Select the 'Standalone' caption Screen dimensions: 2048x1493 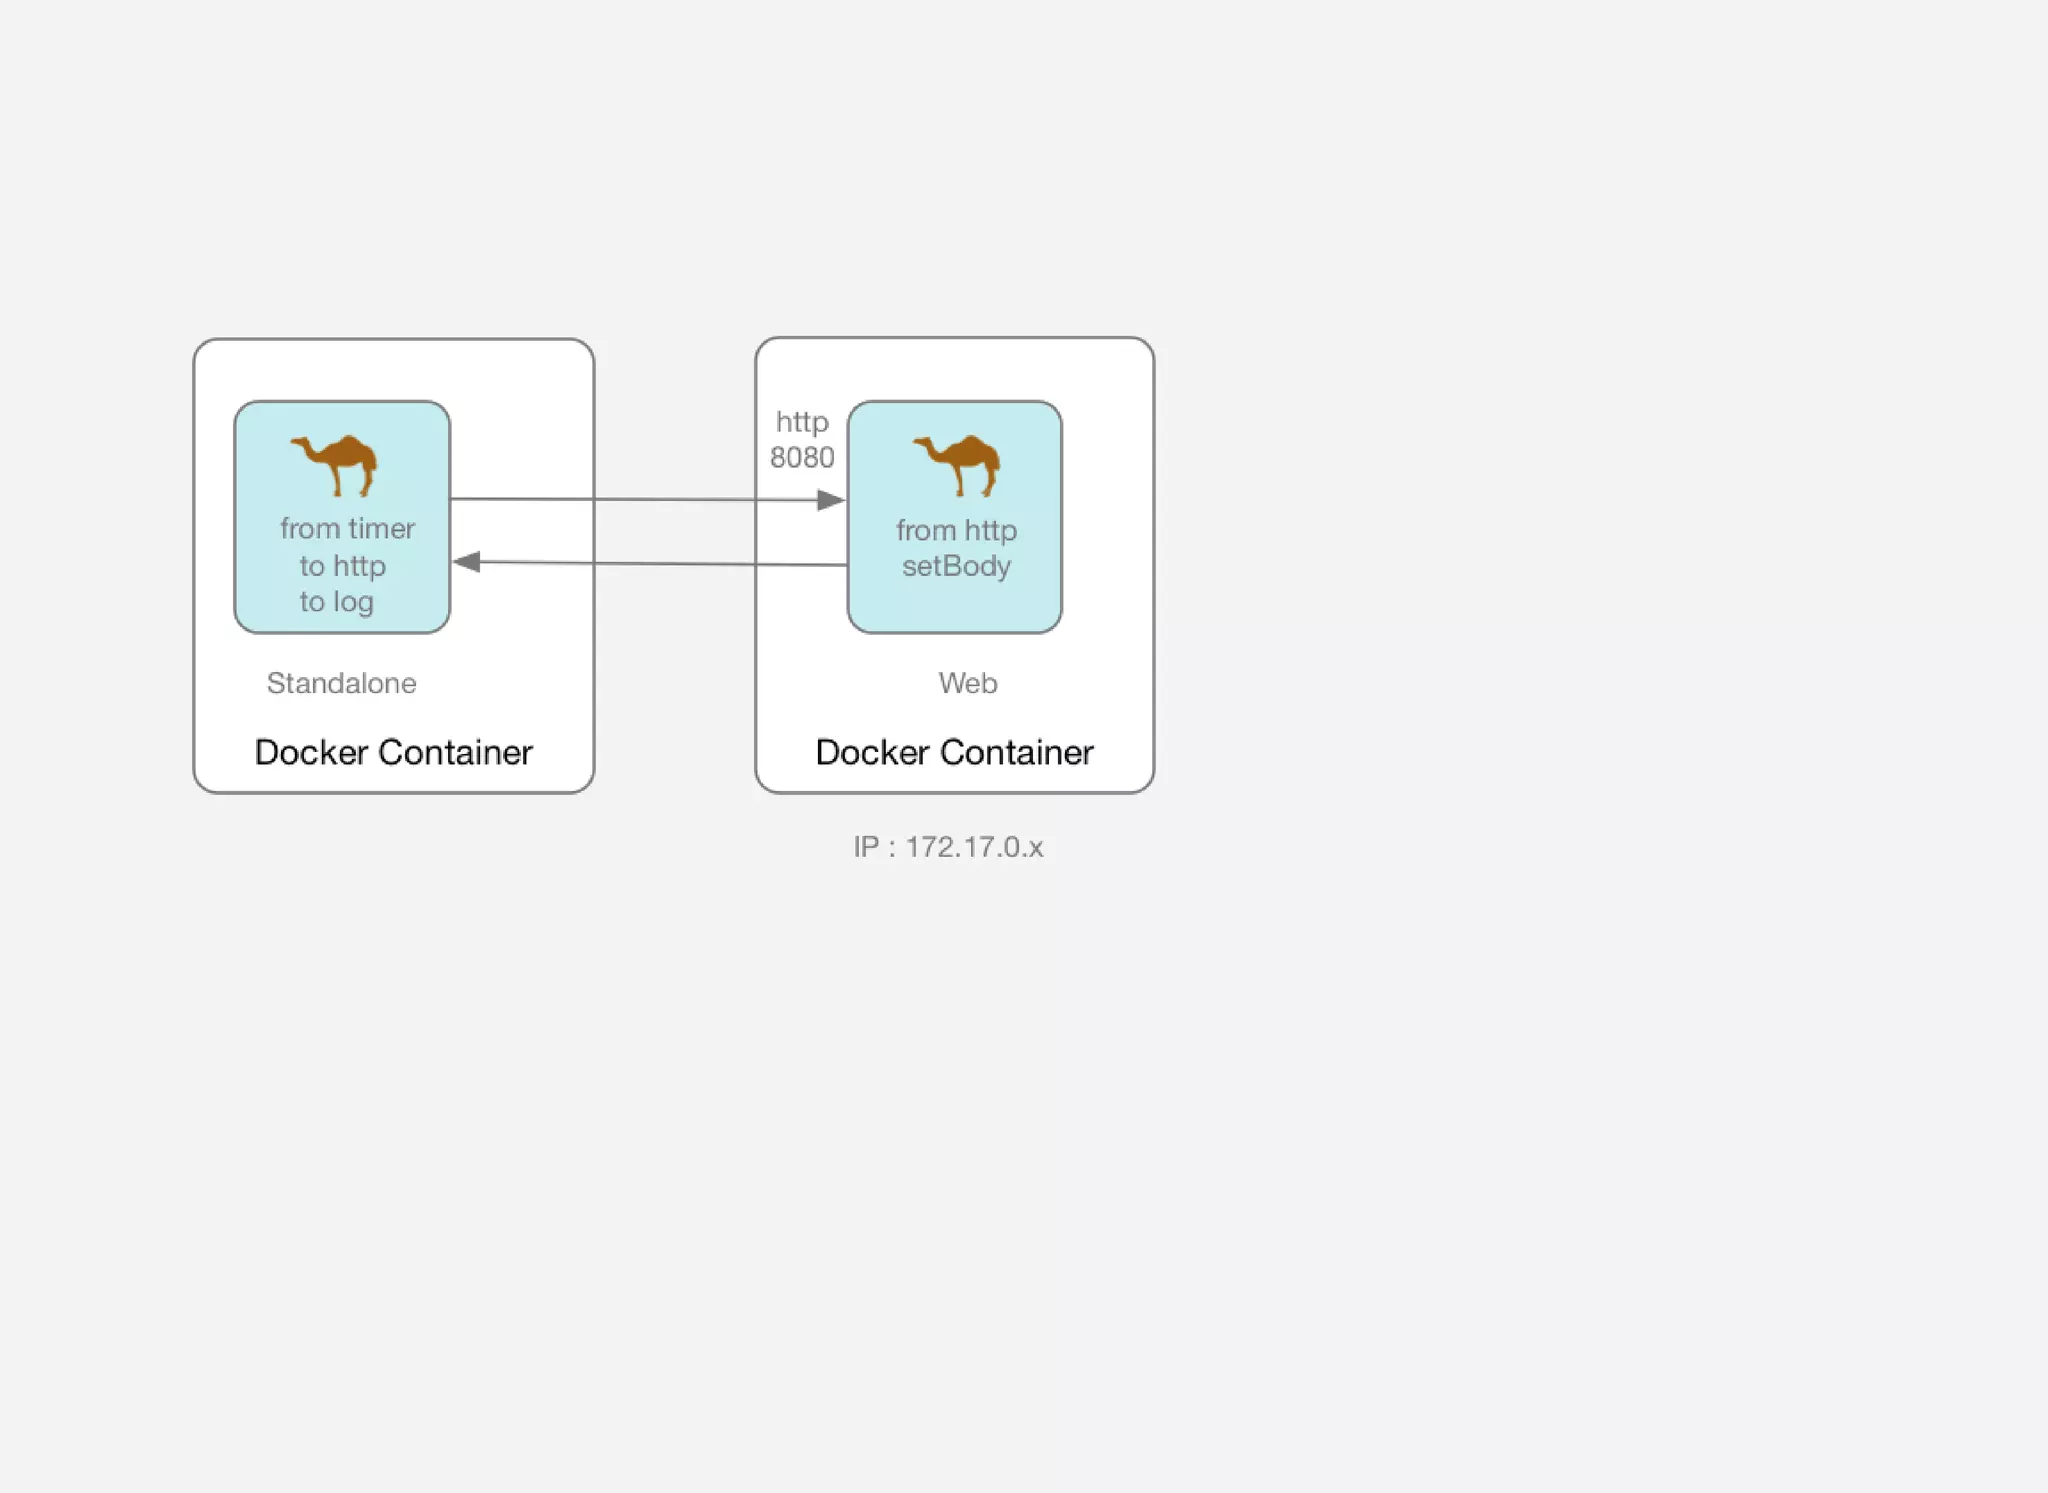point(341,683)
